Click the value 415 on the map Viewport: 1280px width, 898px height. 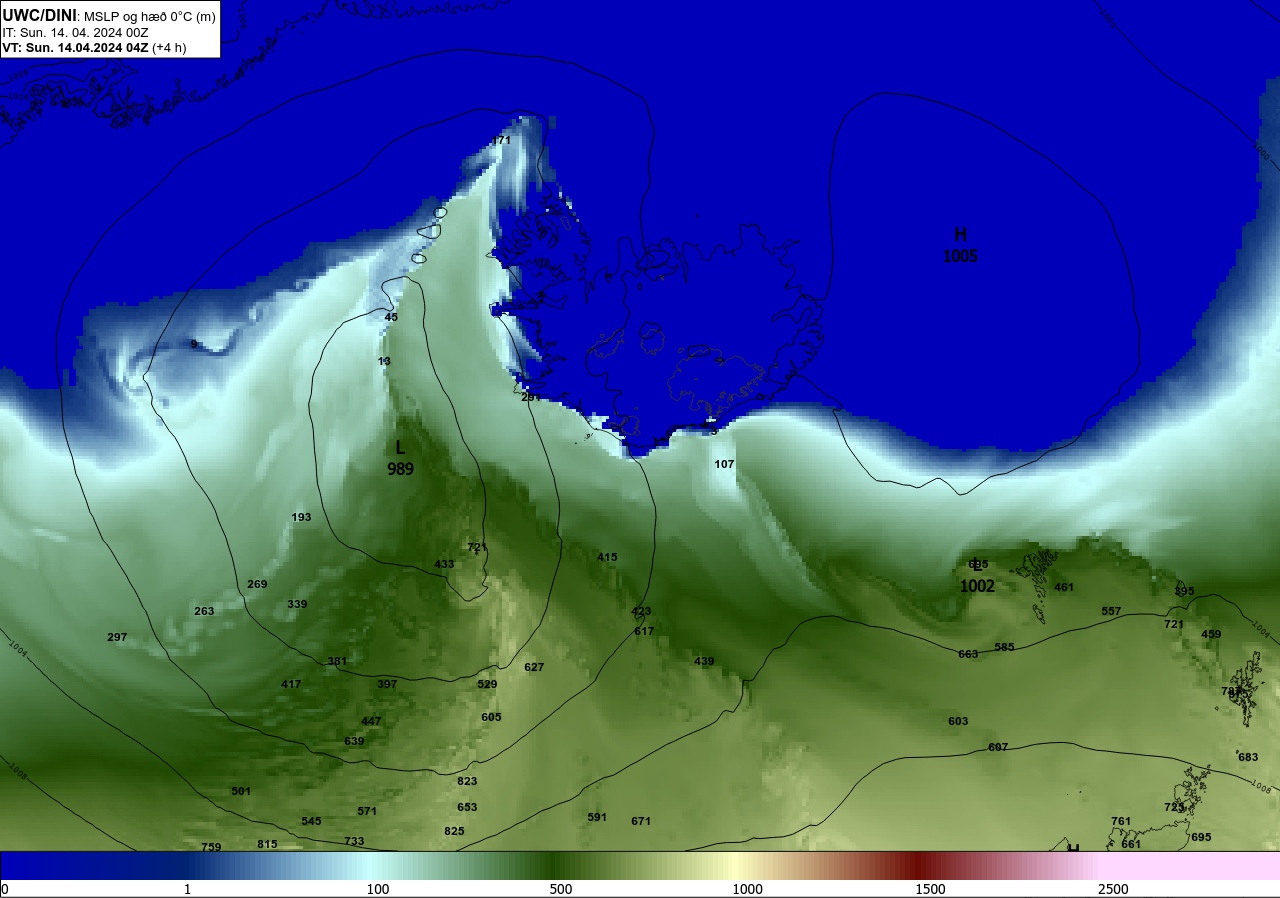607,557
